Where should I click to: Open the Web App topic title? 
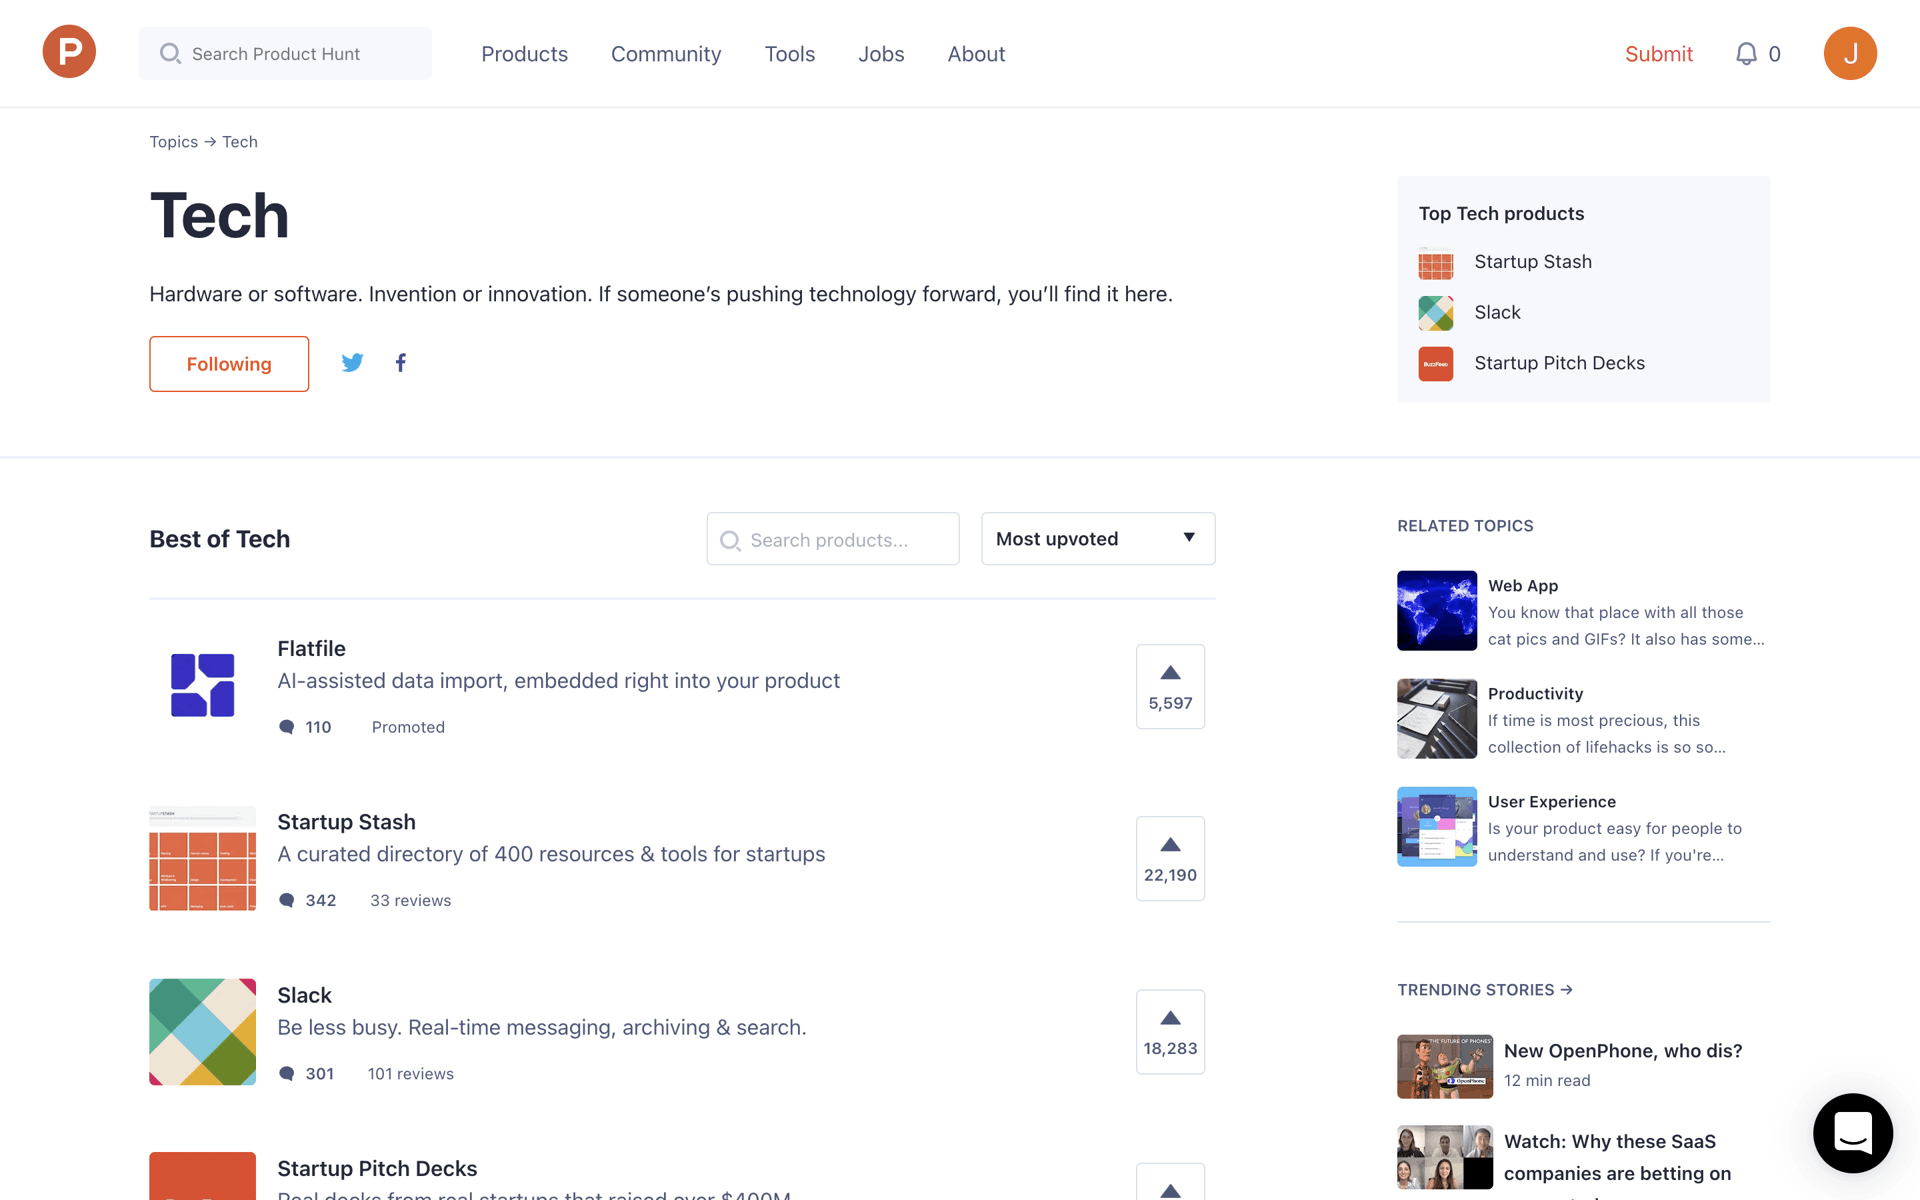coord(1523,586)
